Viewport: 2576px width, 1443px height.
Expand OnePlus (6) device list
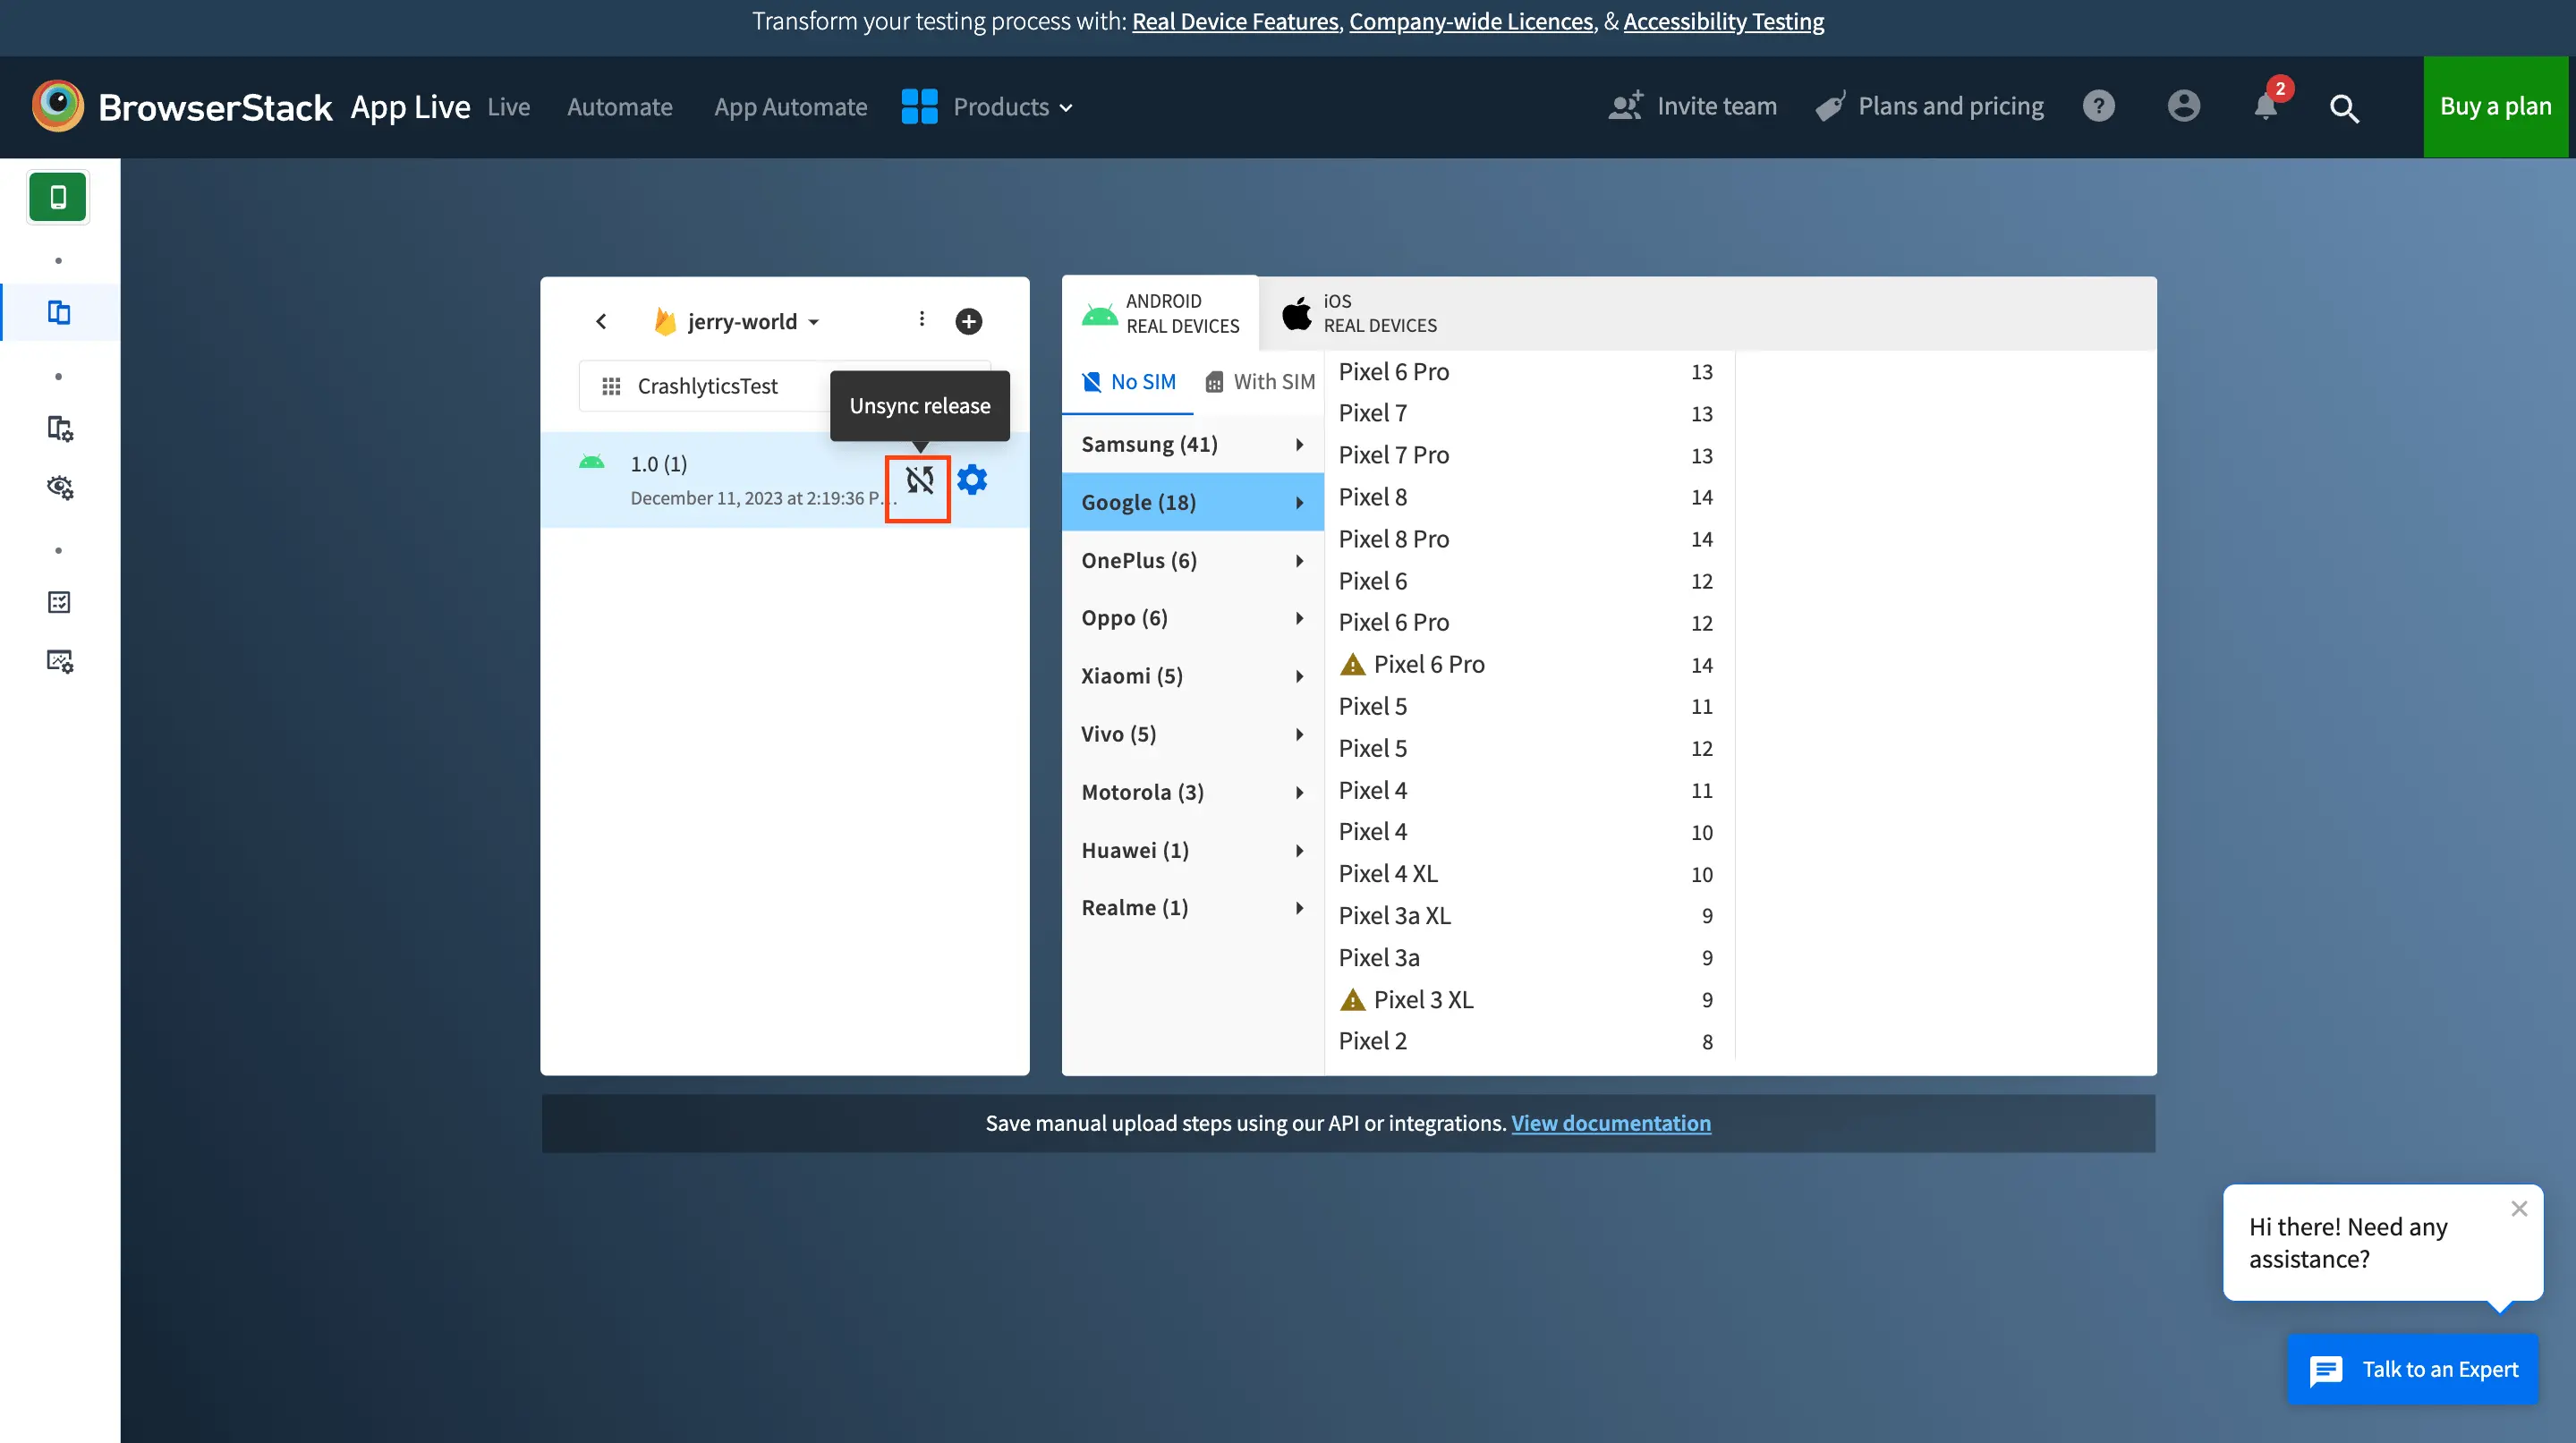click(1192, 560)
